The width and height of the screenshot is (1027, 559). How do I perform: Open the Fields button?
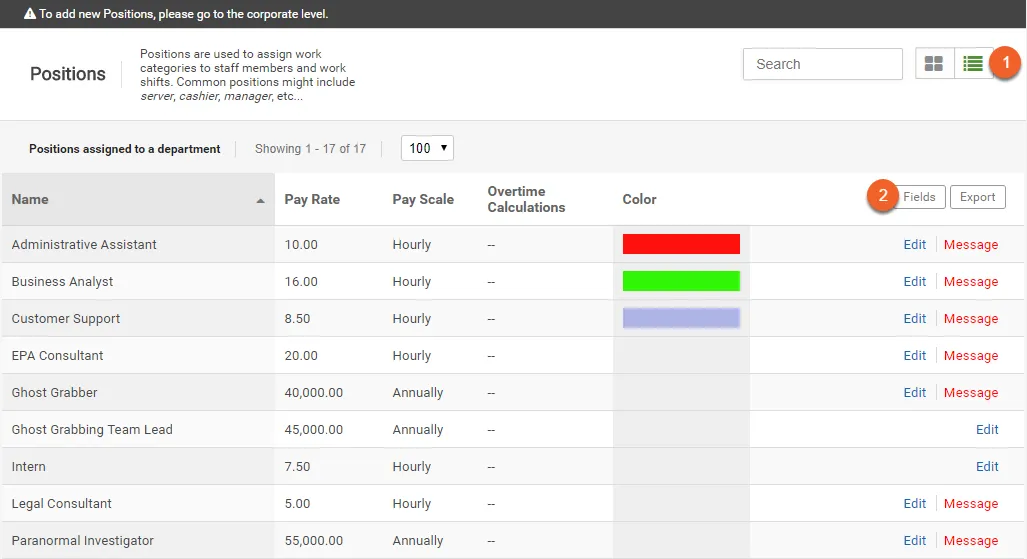919,197
